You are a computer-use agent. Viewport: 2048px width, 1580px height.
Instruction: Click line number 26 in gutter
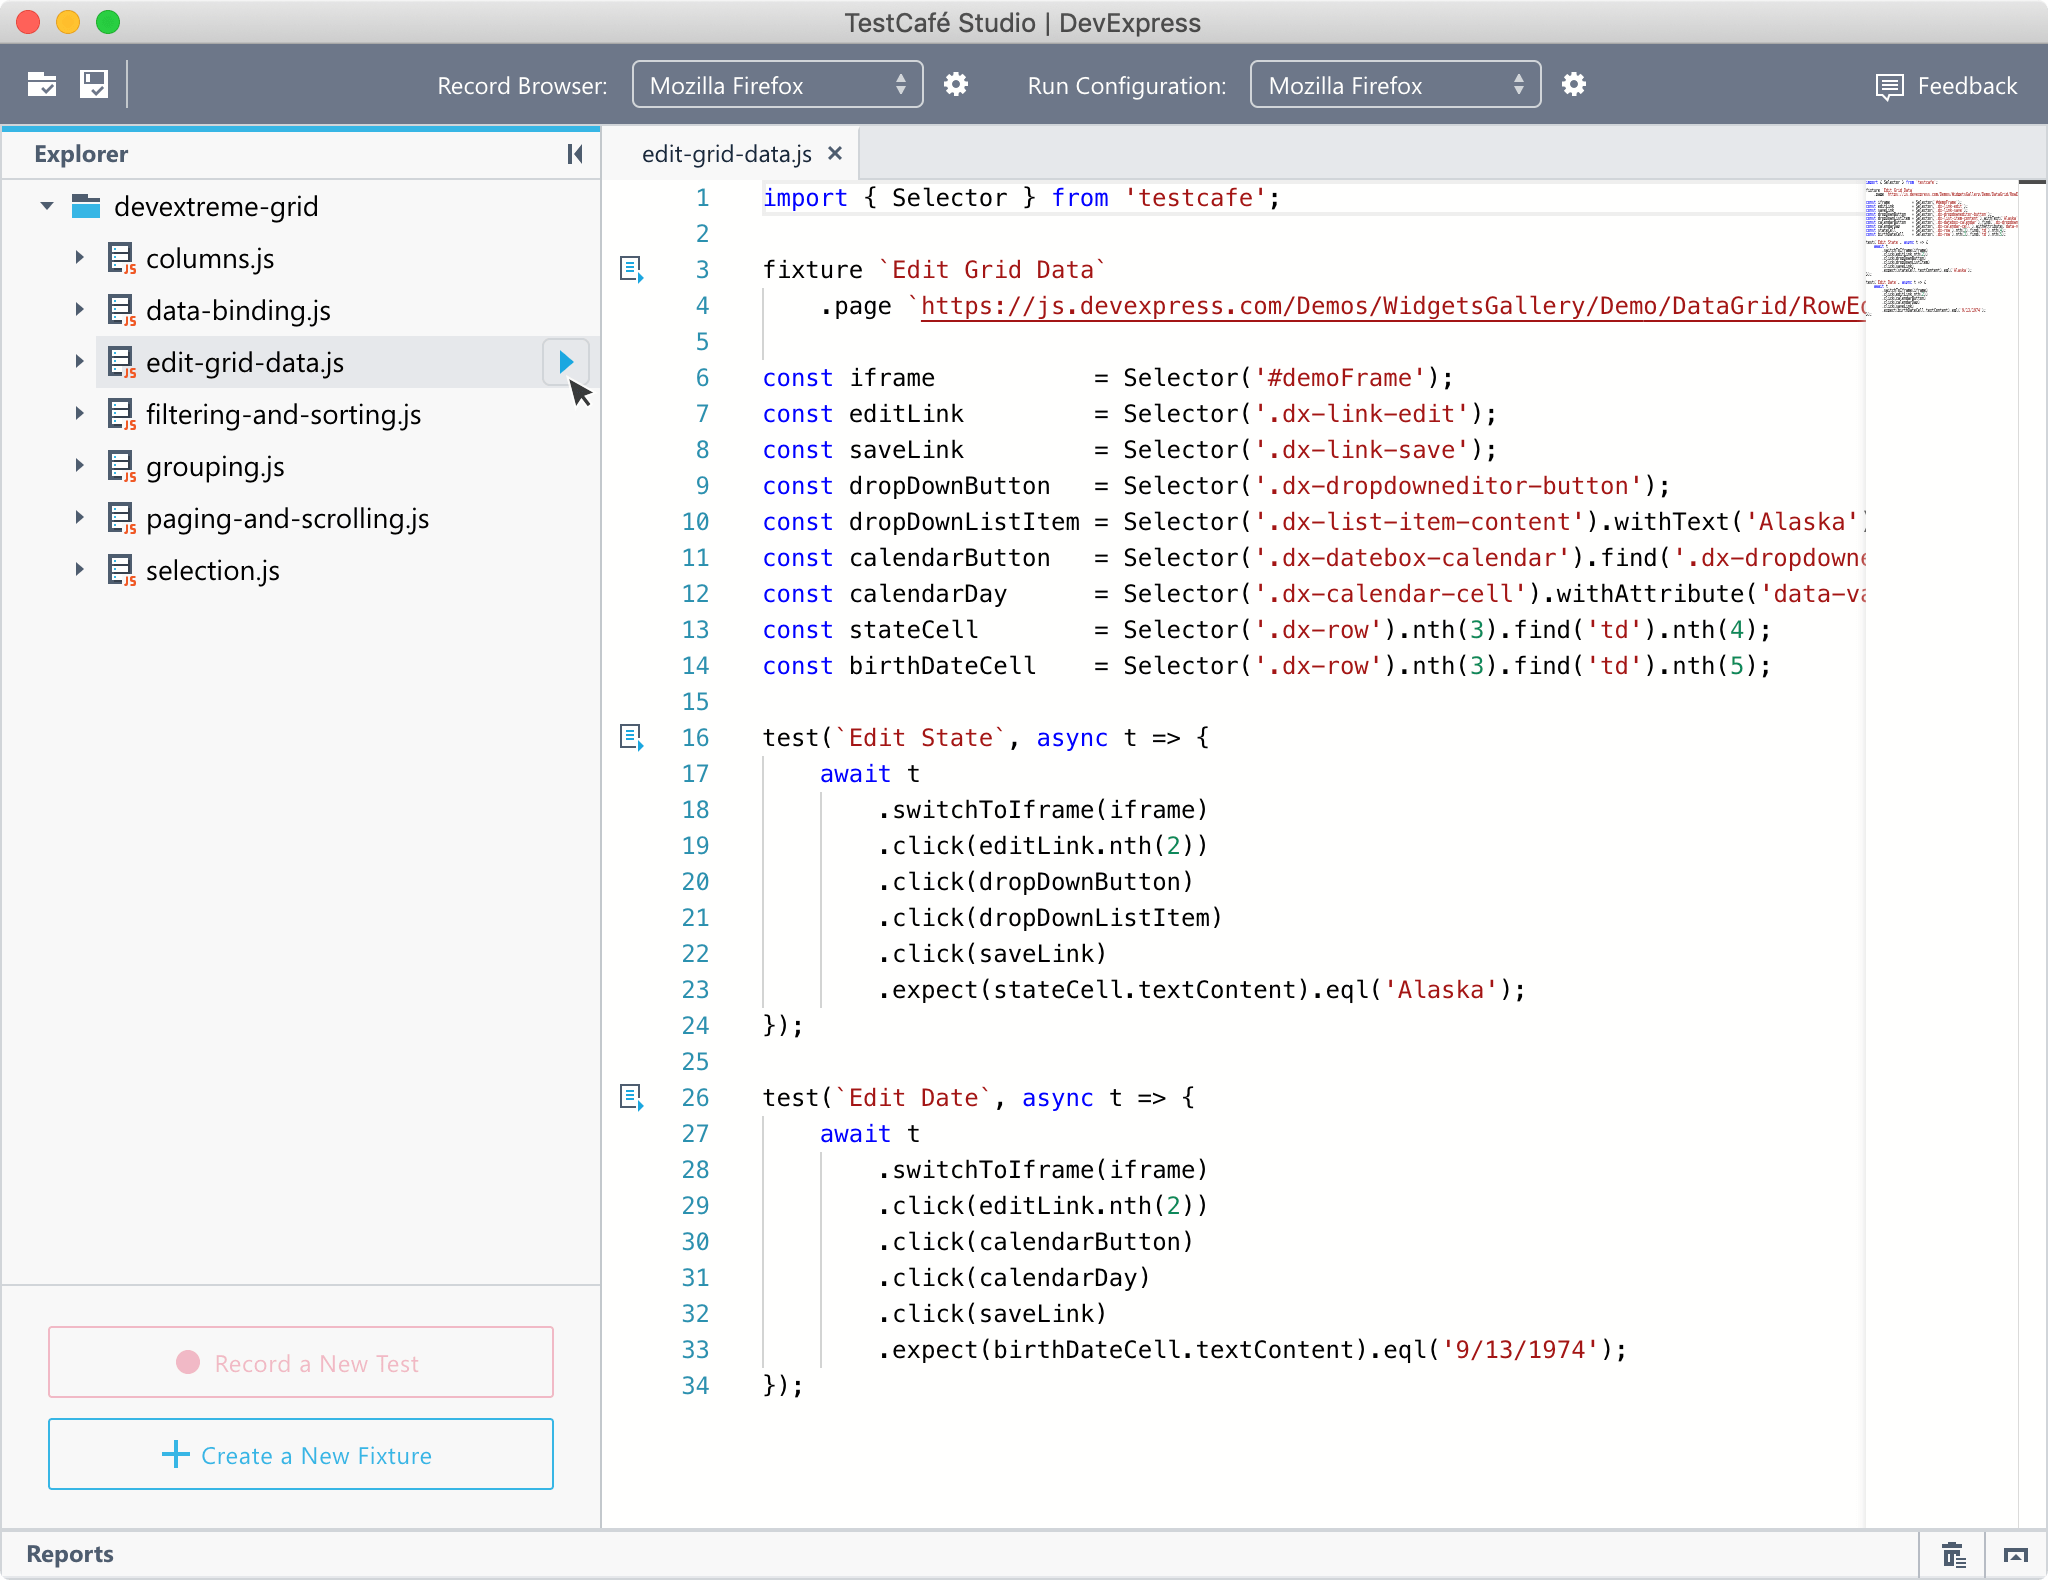pyautogui.click(x=696, y=1098)
